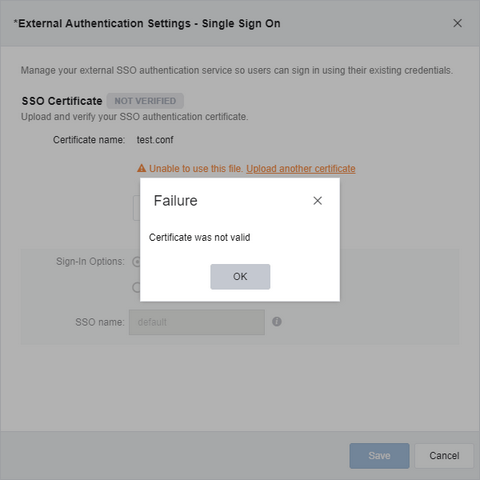
Task: Click the SSO name label
Action: point(100,322)
